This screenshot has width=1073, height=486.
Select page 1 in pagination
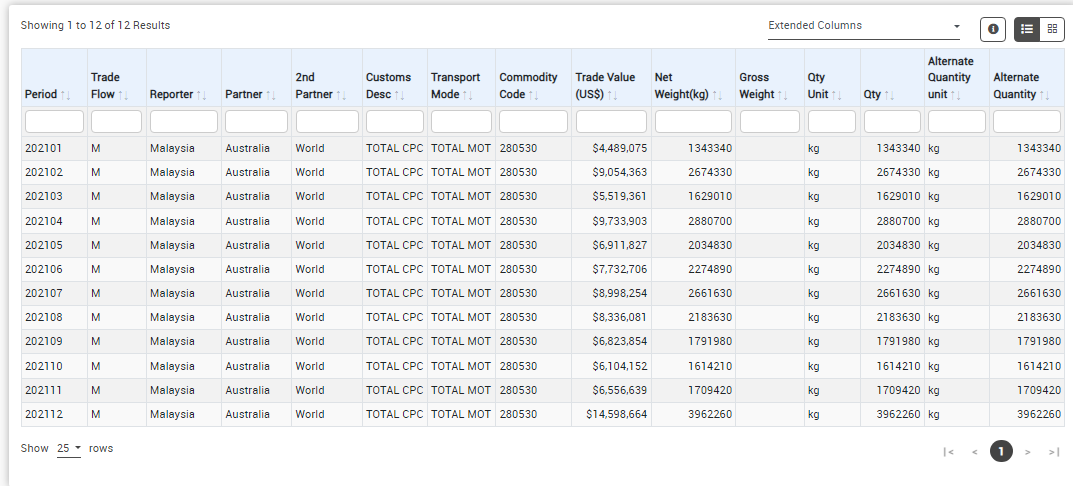click(x=1001, y=452)
